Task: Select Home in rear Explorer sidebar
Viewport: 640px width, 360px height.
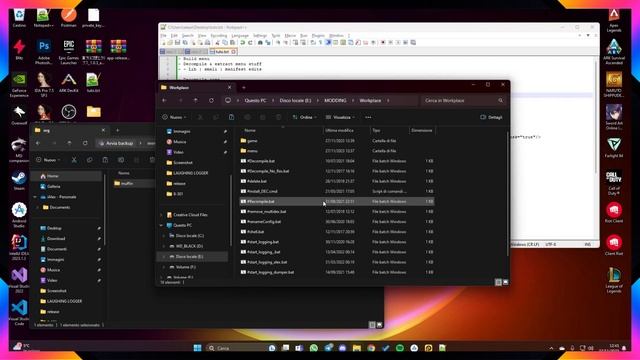Action: click(x=67, y=176)
